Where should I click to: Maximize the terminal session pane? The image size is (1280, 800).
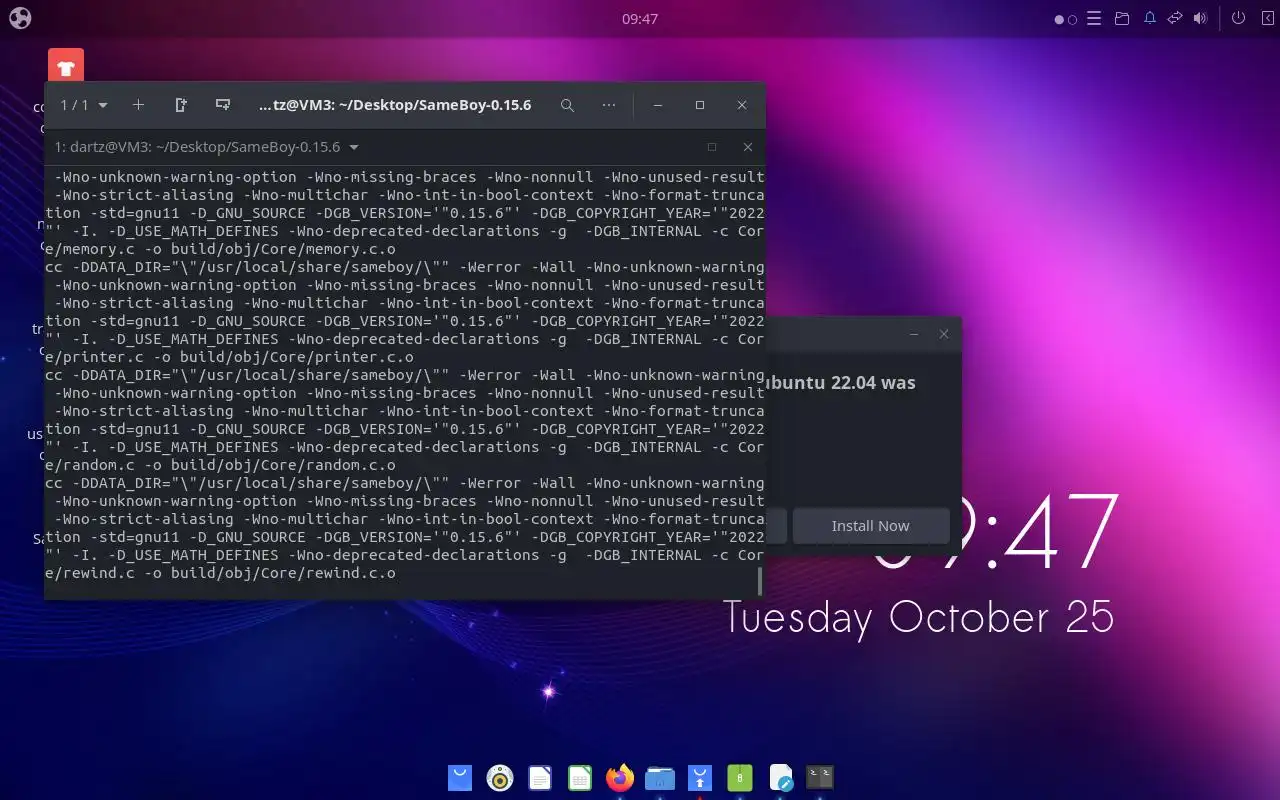click(x=712, y=147)
